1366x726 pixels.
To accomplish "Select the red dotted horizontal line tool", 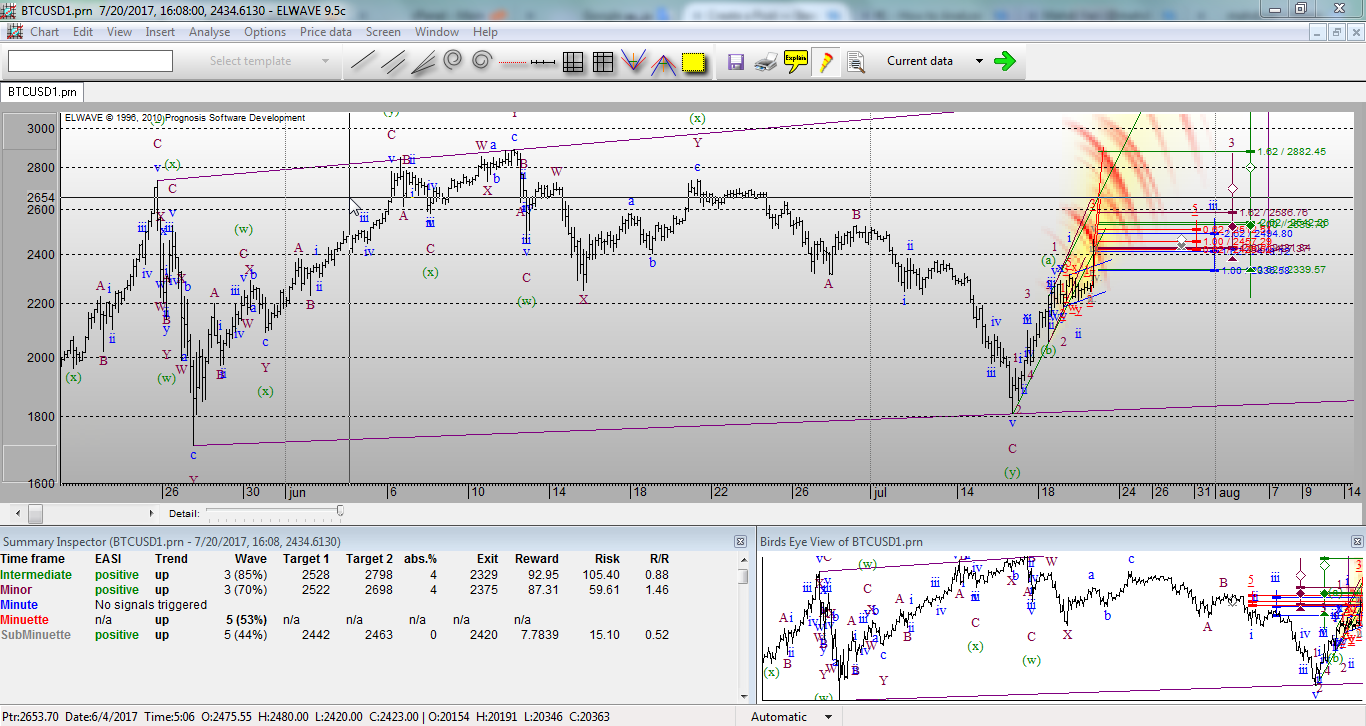I will click(512, 62).
